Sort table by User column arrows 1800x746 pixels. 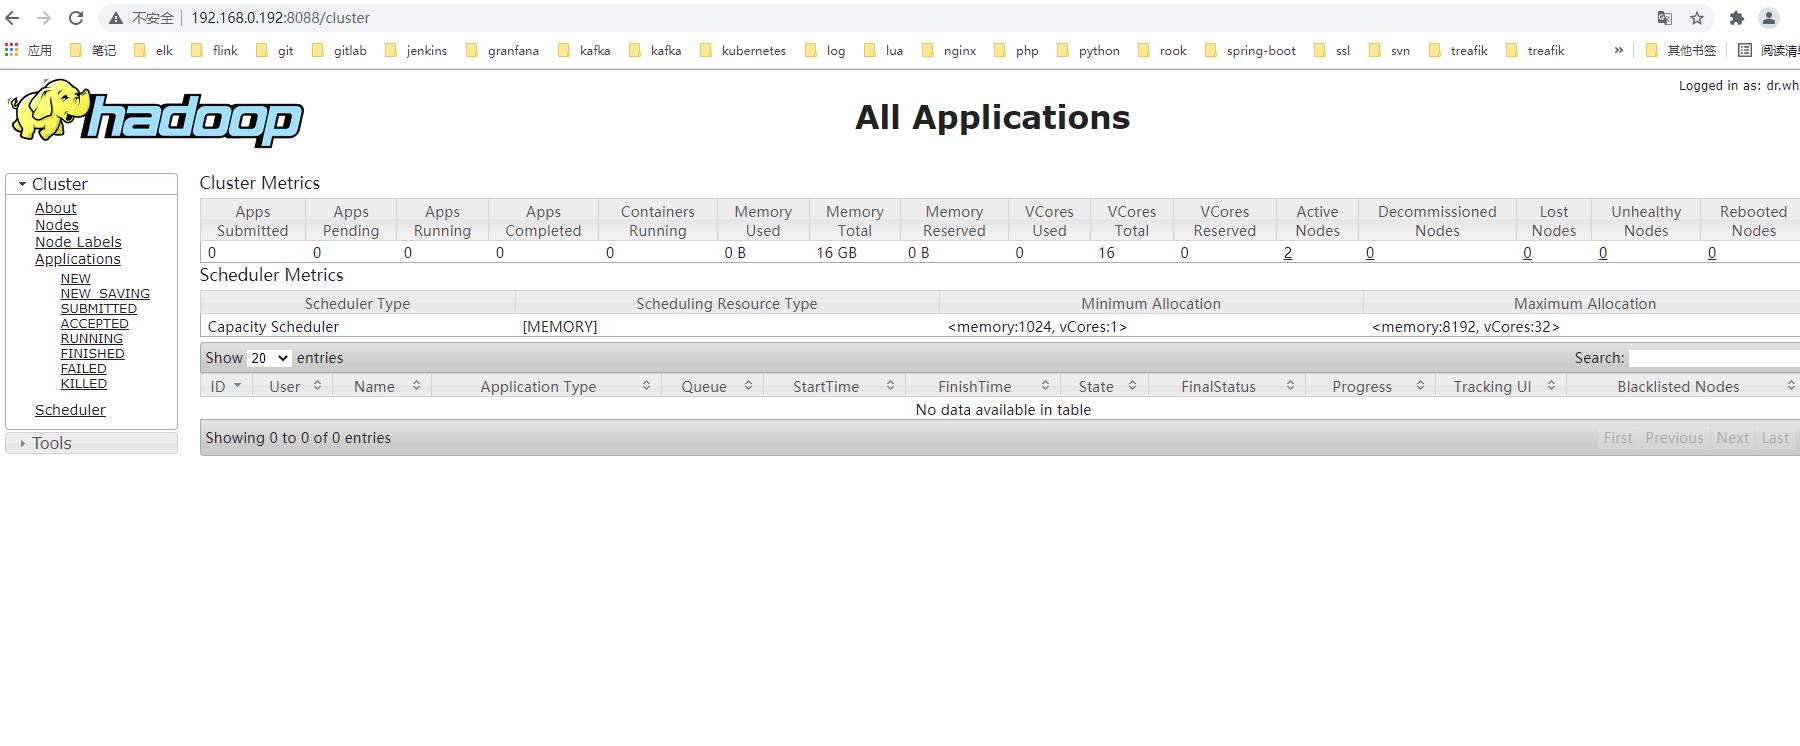point(317,386)
